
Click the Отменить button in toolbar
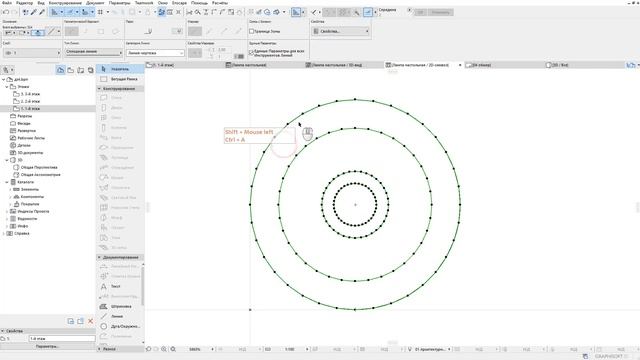pyautogui.click(x=440, y=12)
